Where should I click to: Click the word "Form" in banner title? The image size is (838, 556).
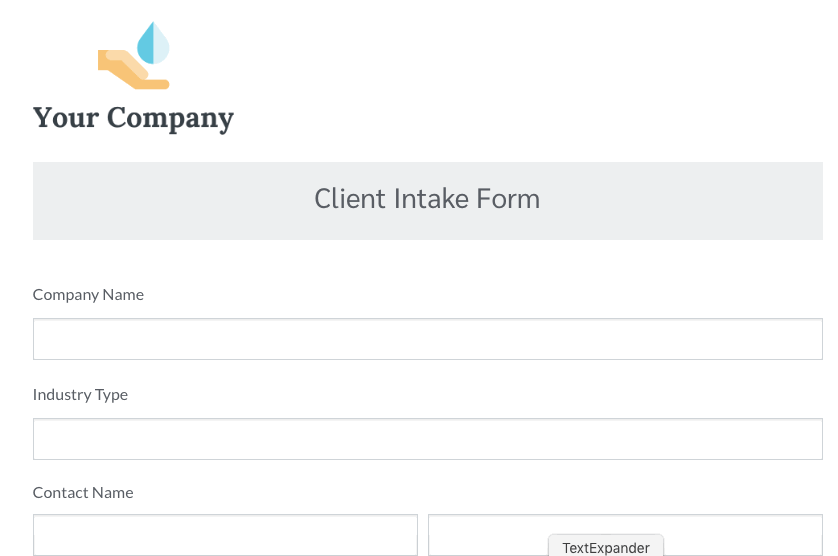[508, 199]
